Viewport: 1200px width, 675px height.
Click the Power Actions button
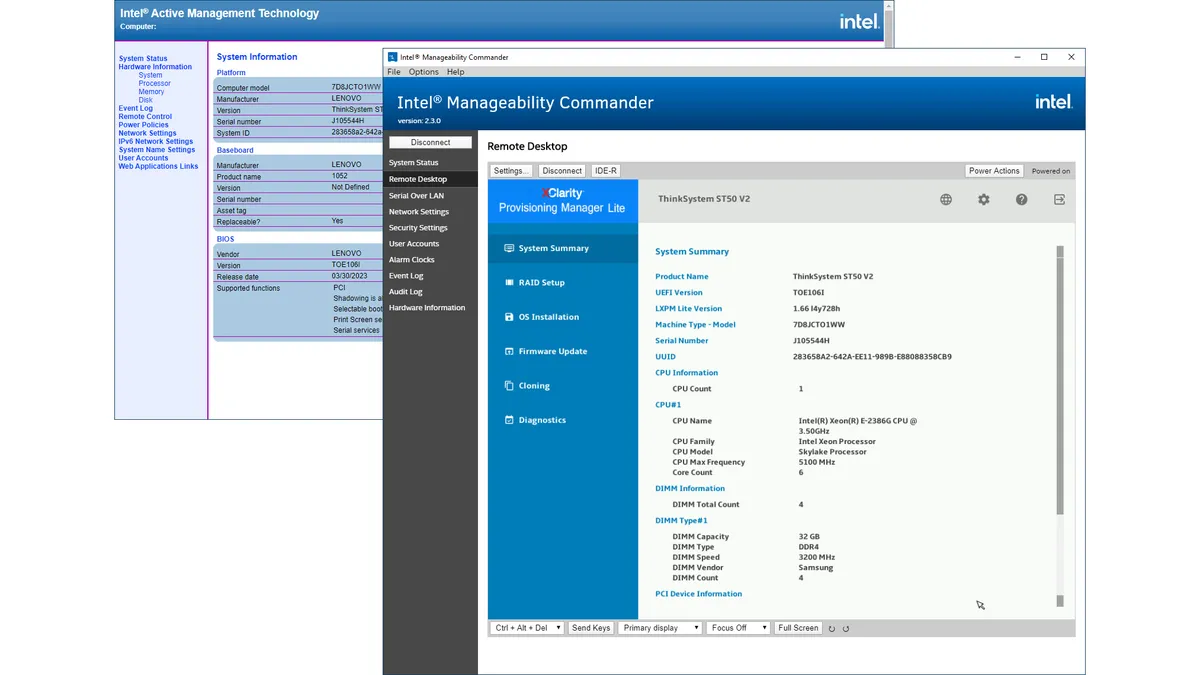994,171
